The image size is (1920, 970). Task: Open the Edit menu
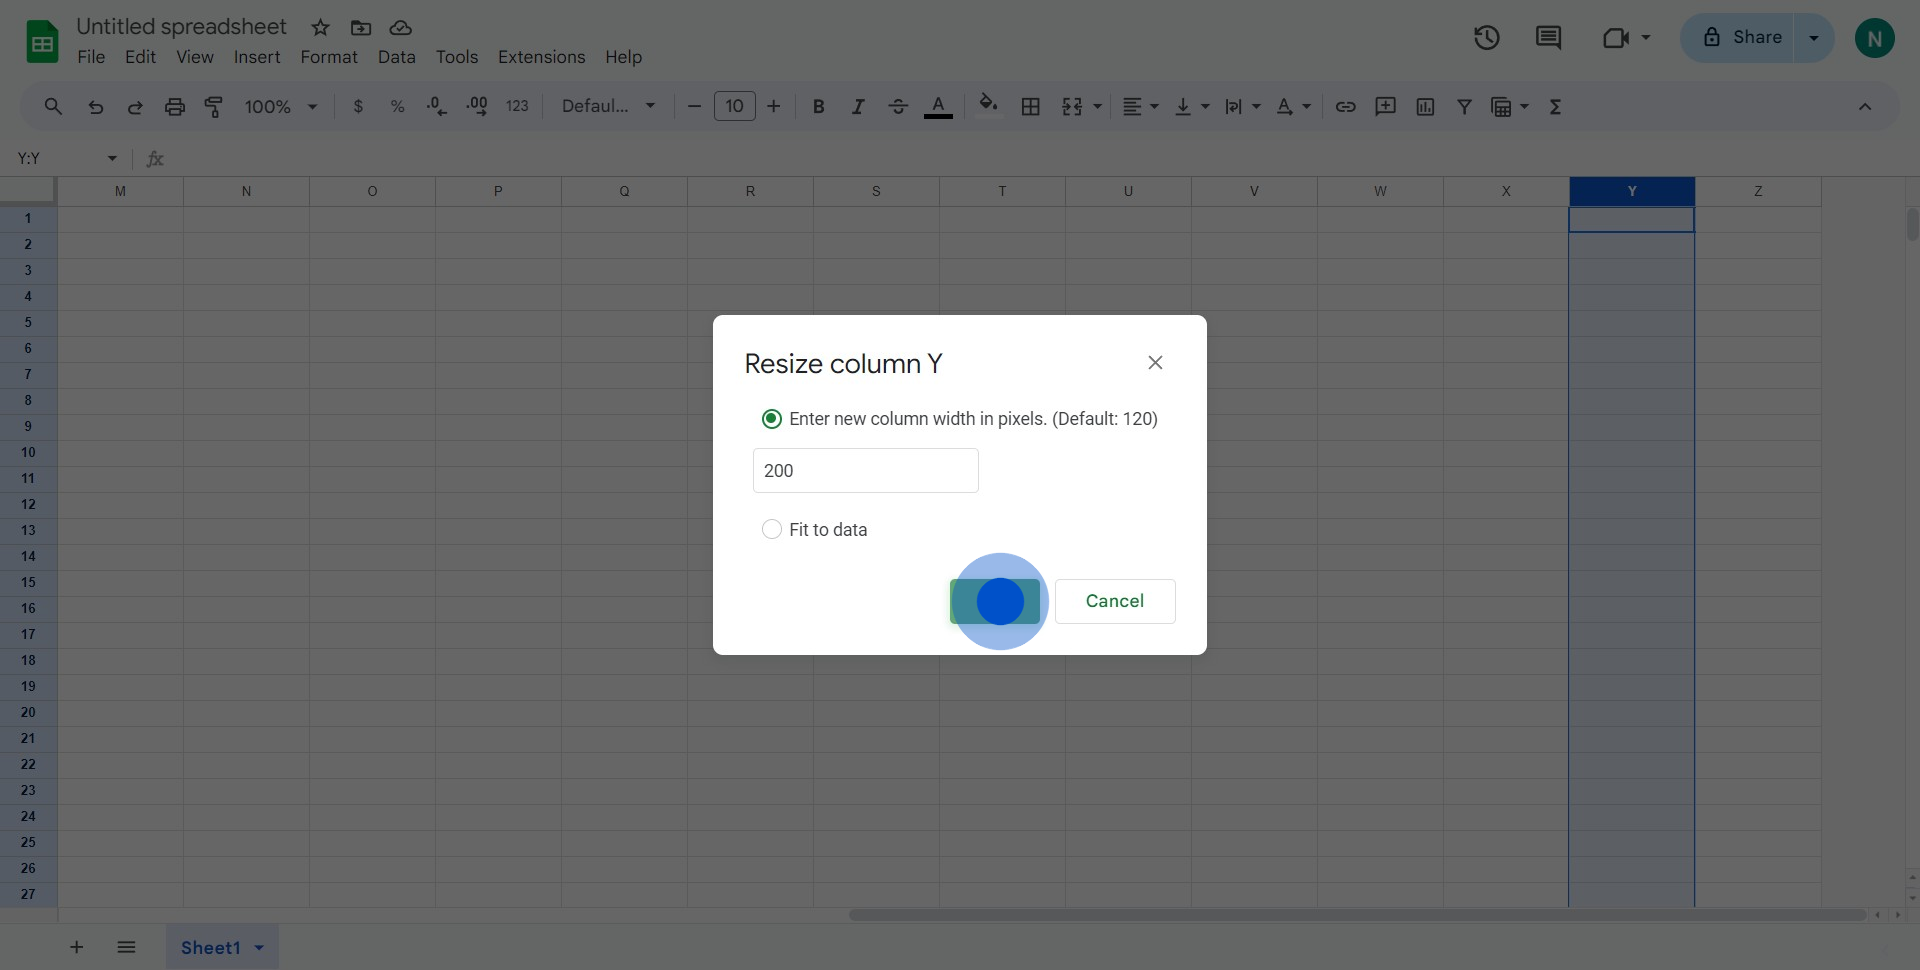click(140, 57)
